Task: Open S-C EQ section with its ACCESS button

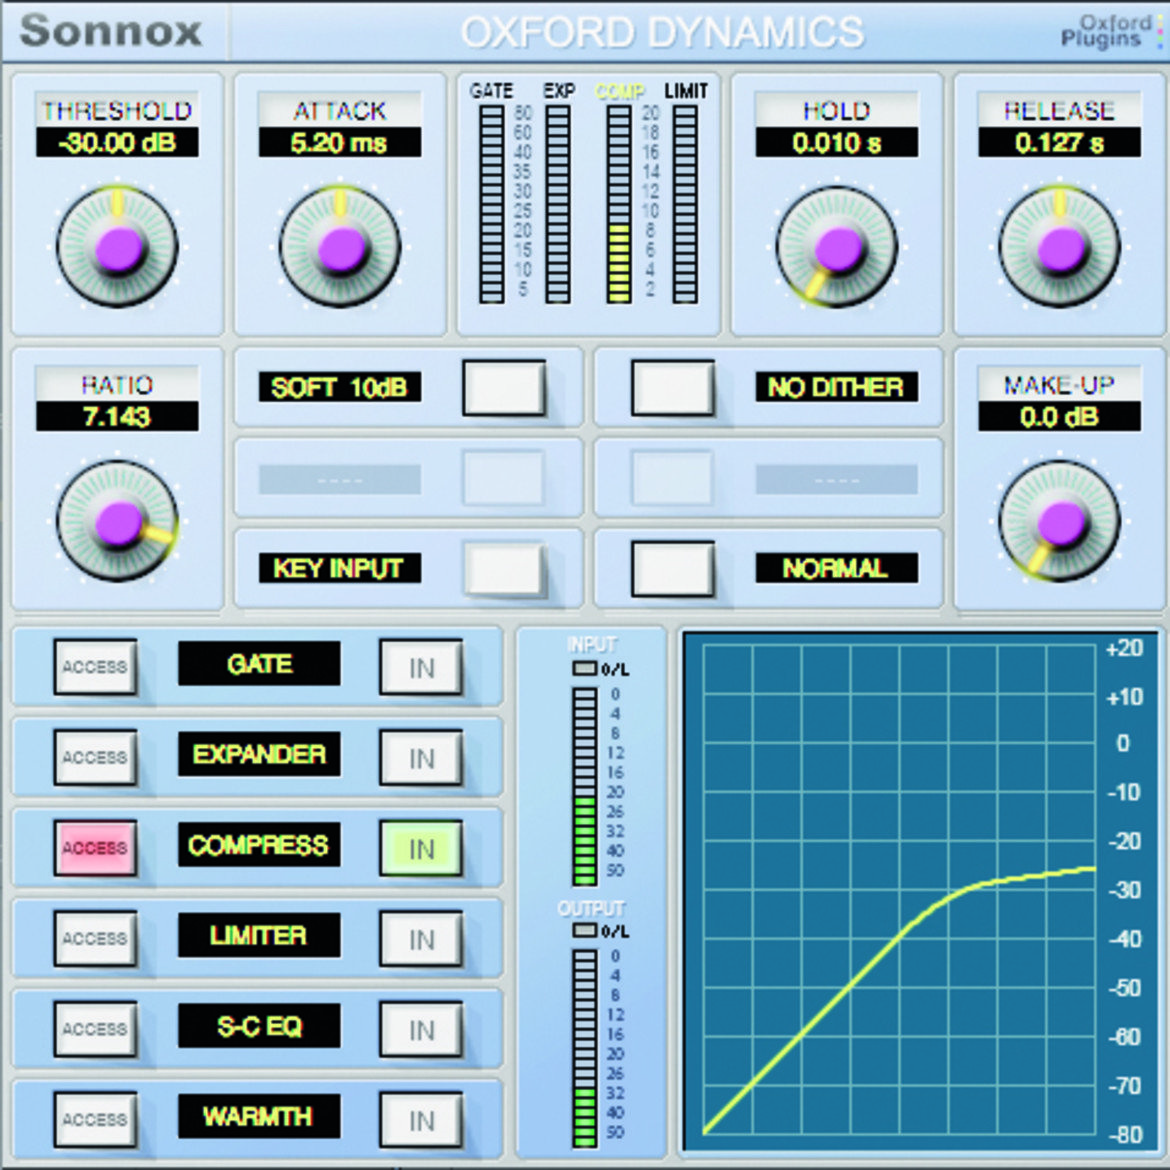Action: (x=95, y=1030)
